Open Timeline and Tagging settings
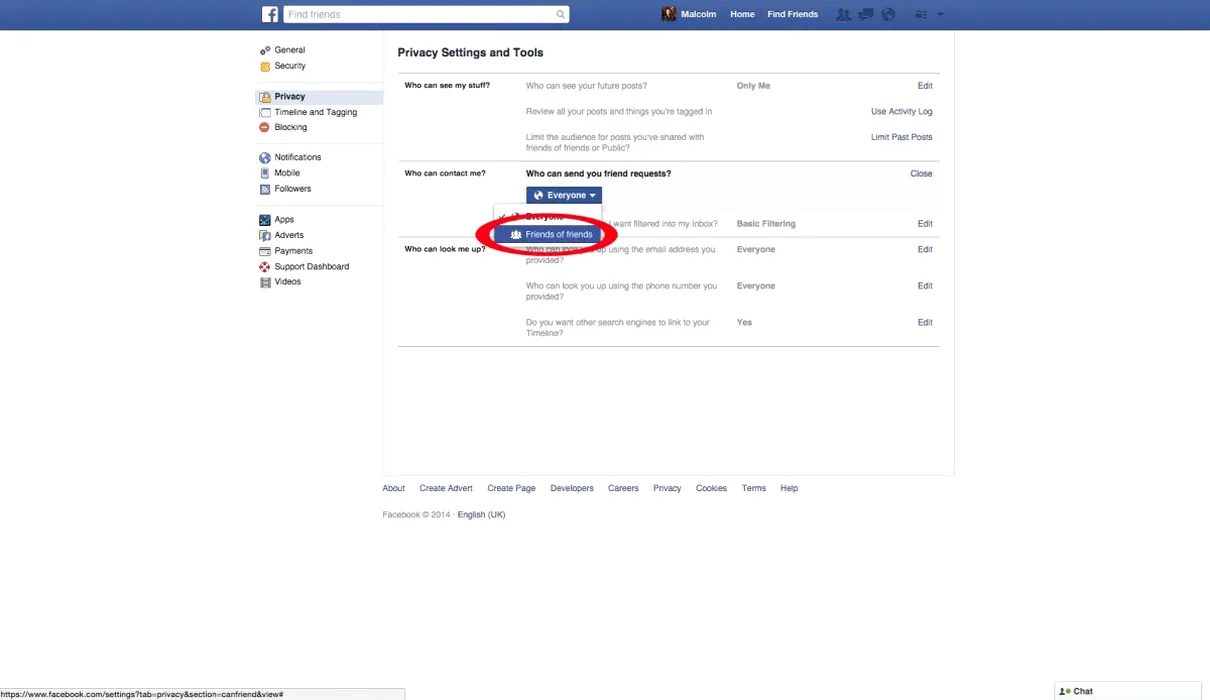Screen dimensions: 1210x700 [x=315, y=112]
